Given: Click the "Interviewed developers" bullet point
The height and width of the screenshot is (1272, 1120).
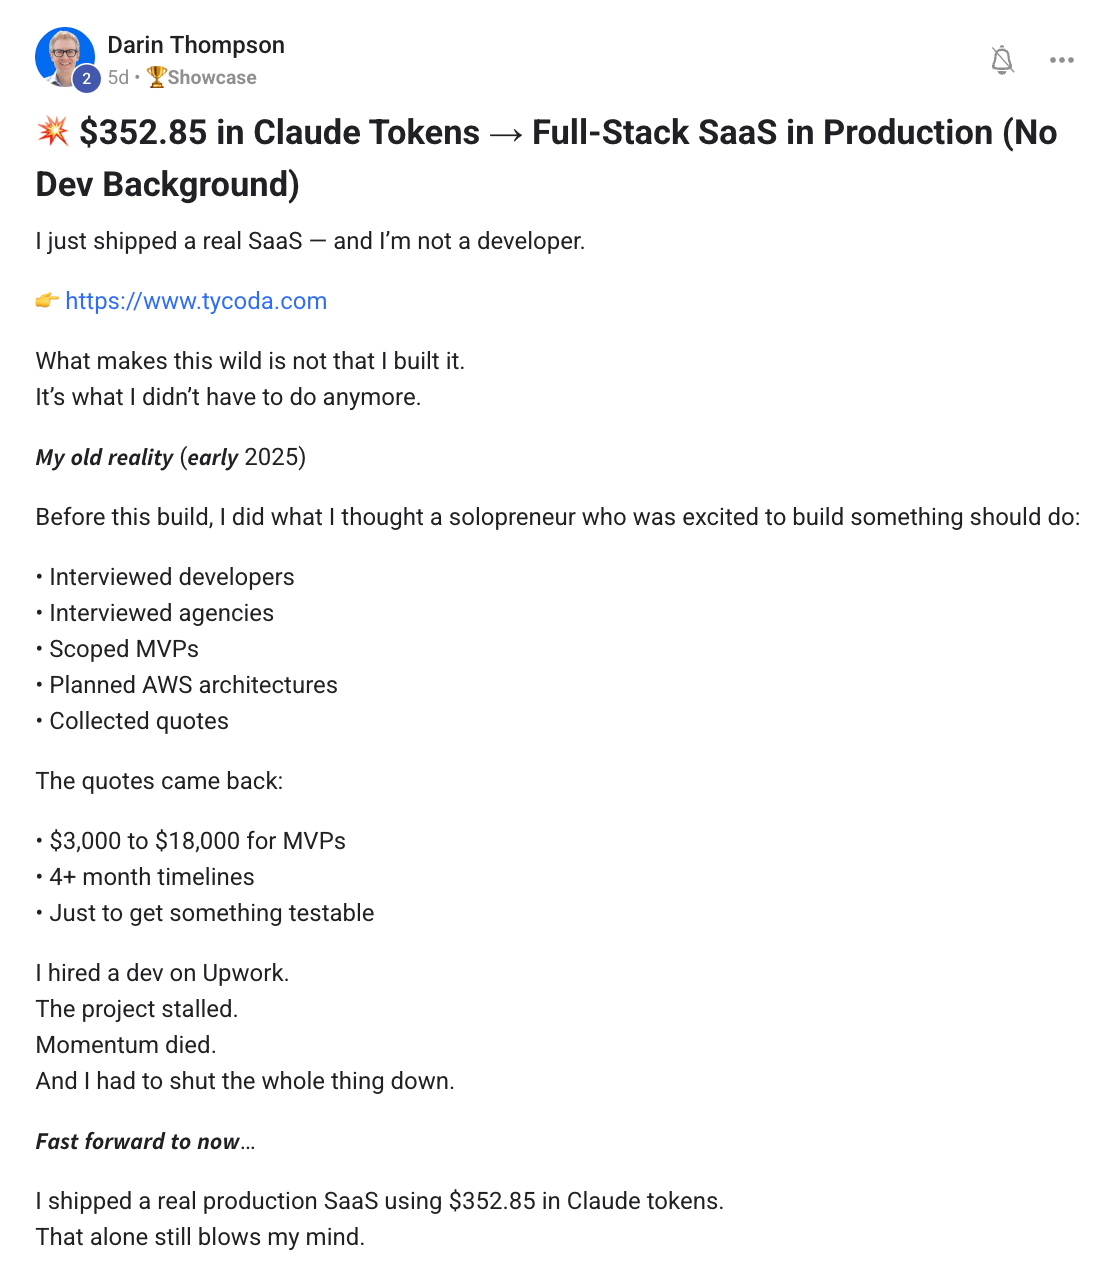Looking at the screenshot, I should click(172, 577).
